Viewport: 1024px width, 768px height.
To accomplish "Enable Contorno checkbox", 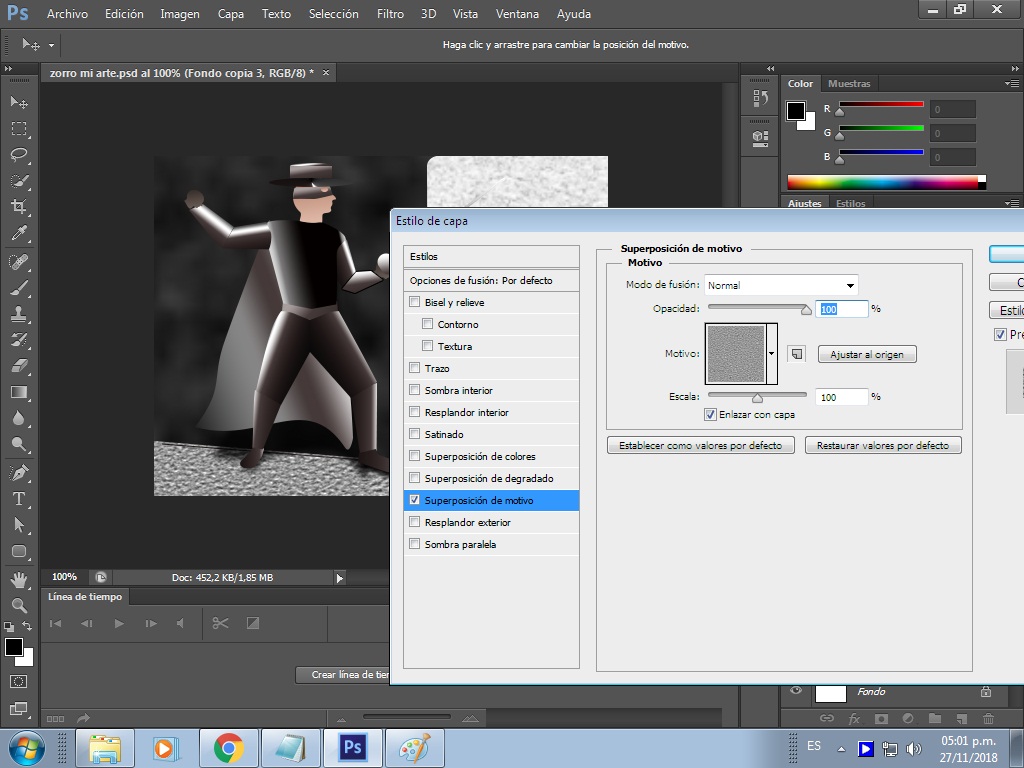I will [427, 323].
